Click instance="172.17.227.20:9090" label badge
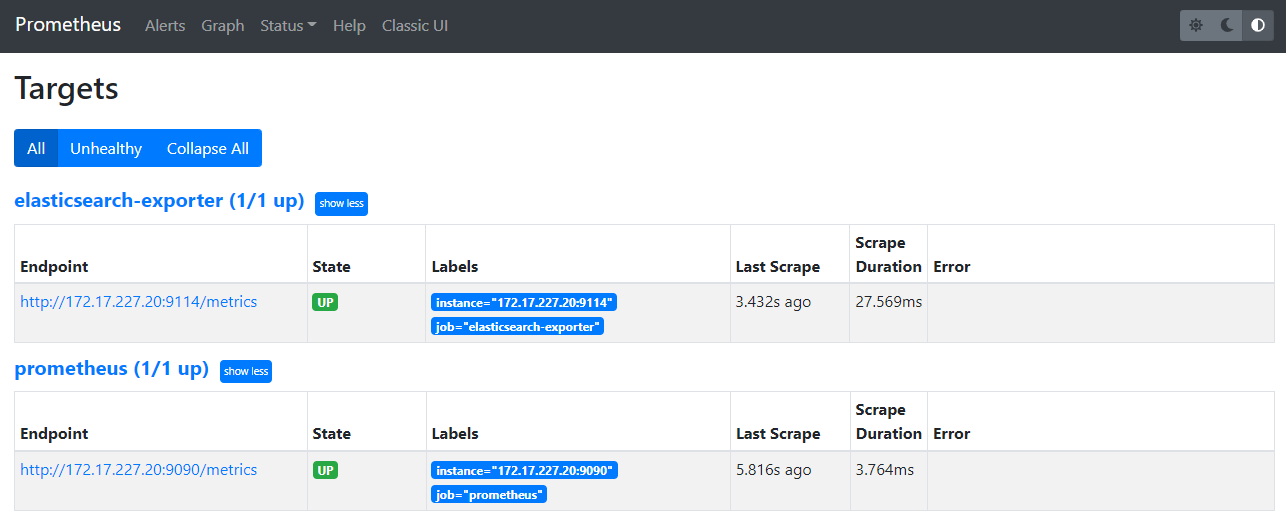The height and width of the screenshot is (513, 1286). tap(525, 470)
